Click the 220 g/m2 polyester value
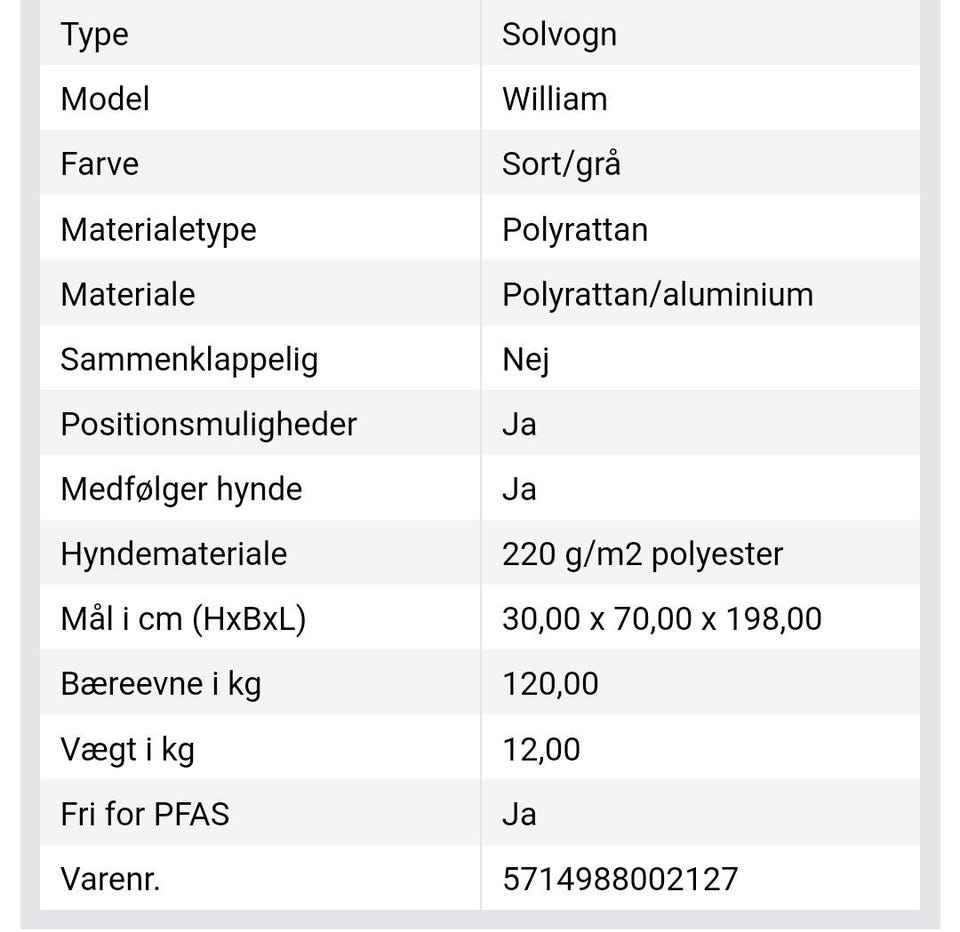The image size is (960, 932). pyautogui.click(x=642, y=554)
